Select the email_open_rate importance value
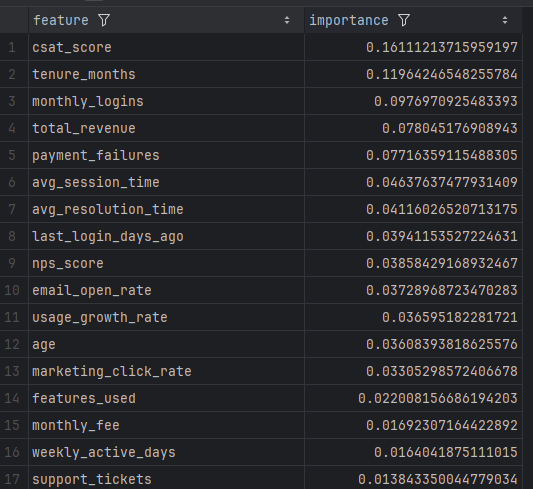 click(x=413, y=290)
